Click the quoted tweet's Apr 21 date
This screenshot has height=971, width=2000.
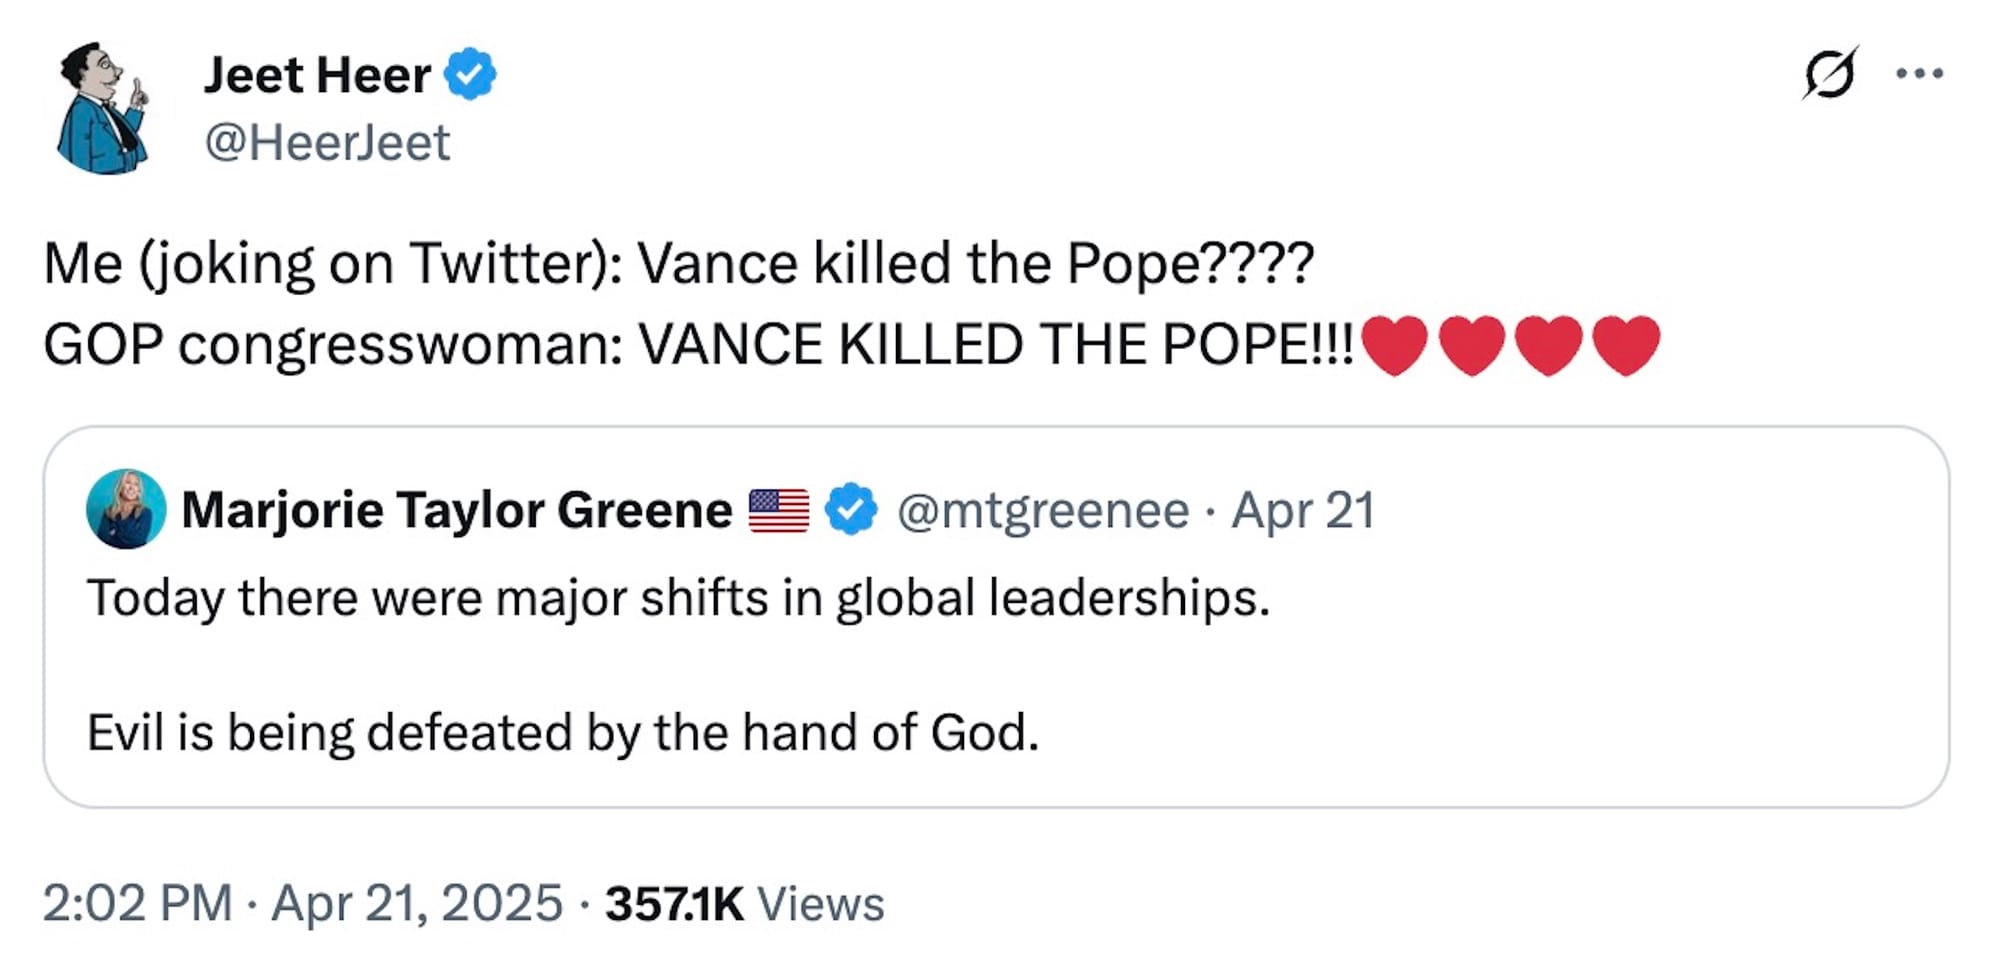pos(1302,510)
